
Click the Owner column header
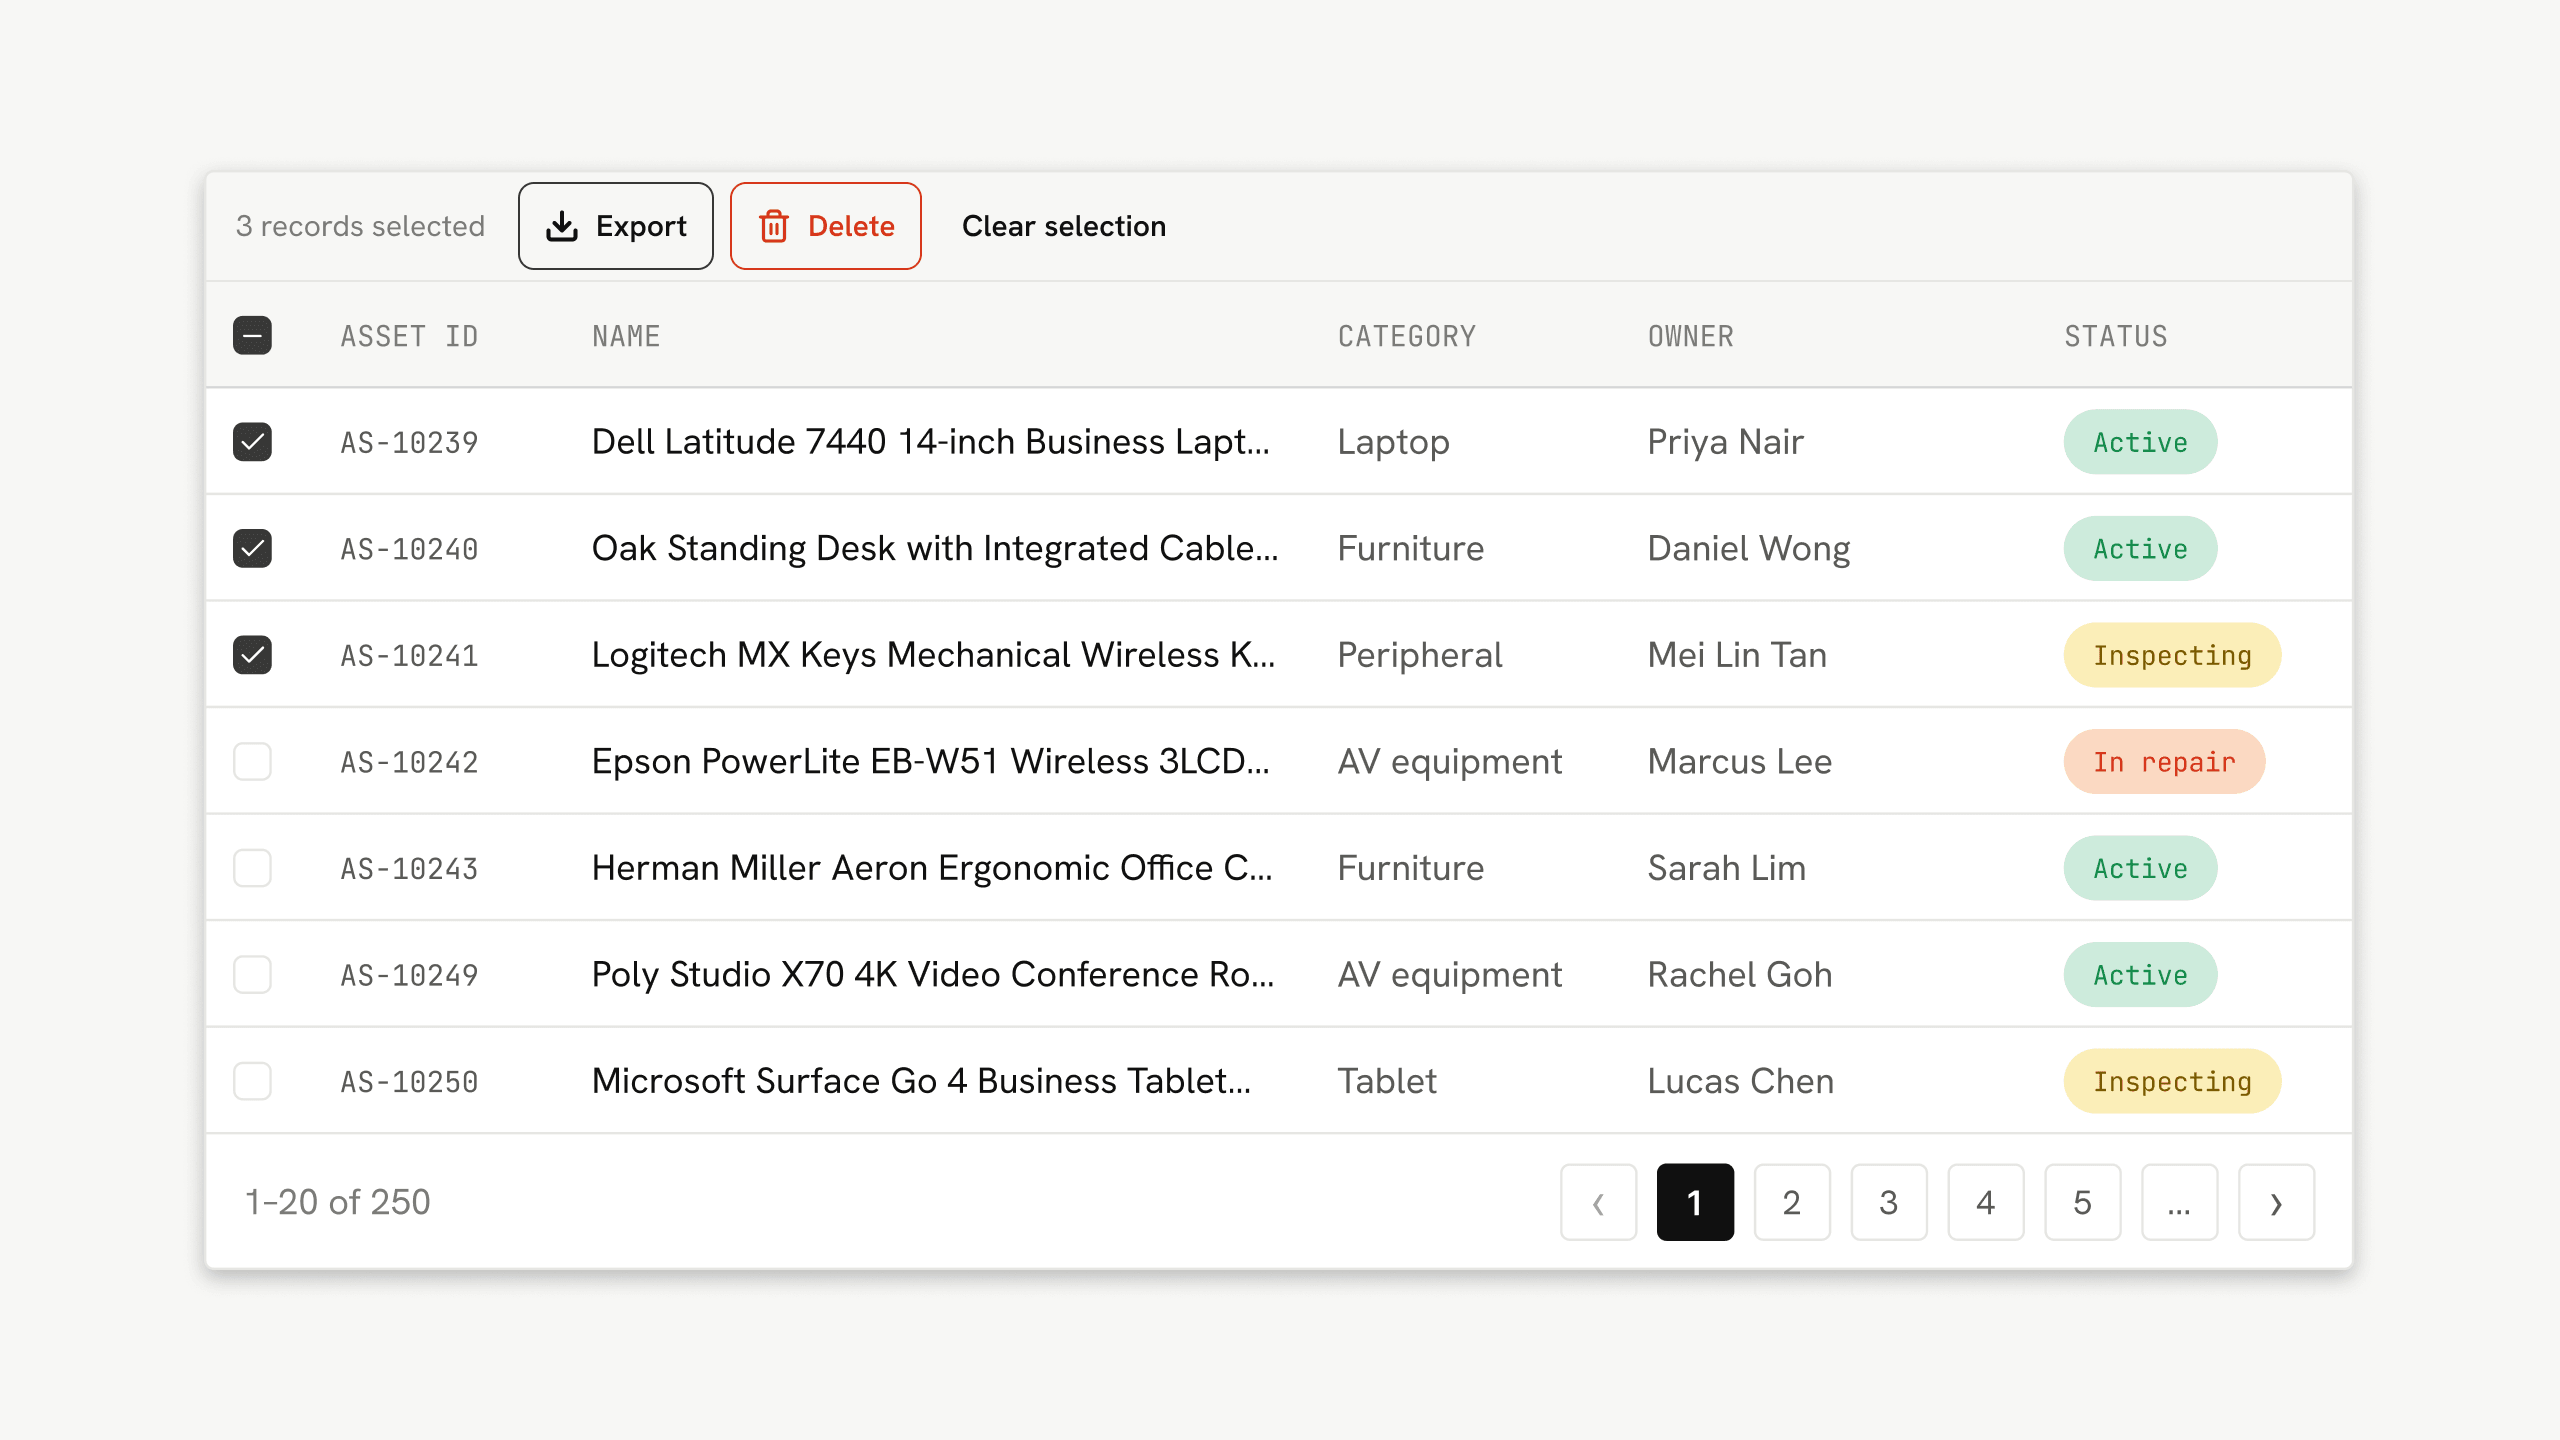pos(1691,336)
